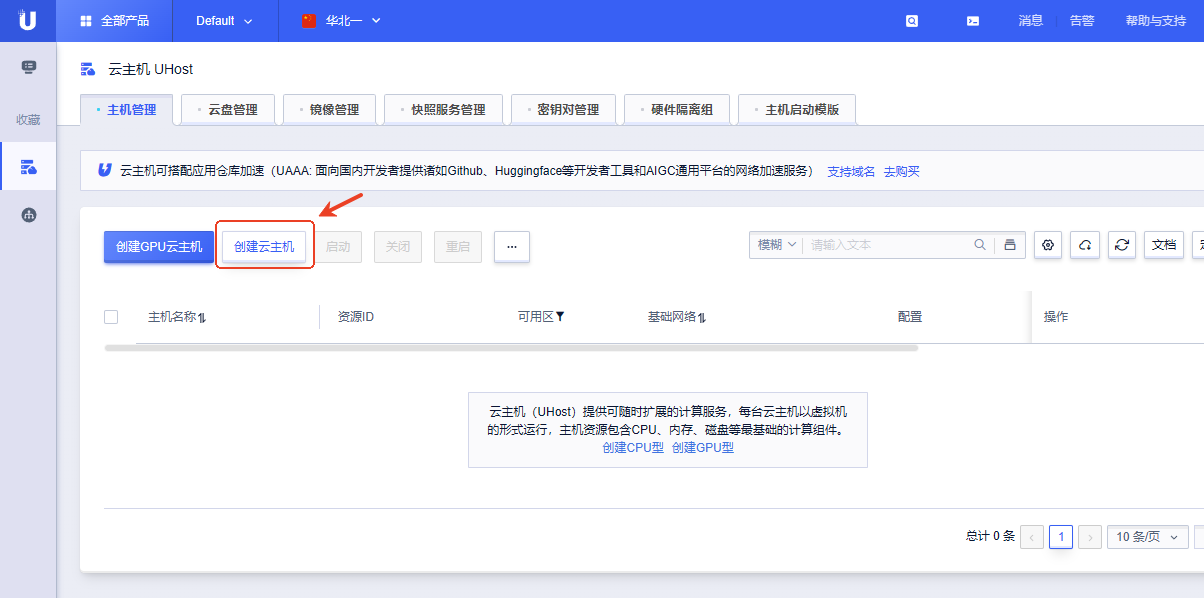Open the UHost cloud host sidebar icon
Viewport: 1204px width, 598px height.
pyautogui.click(x=28, y=166)
